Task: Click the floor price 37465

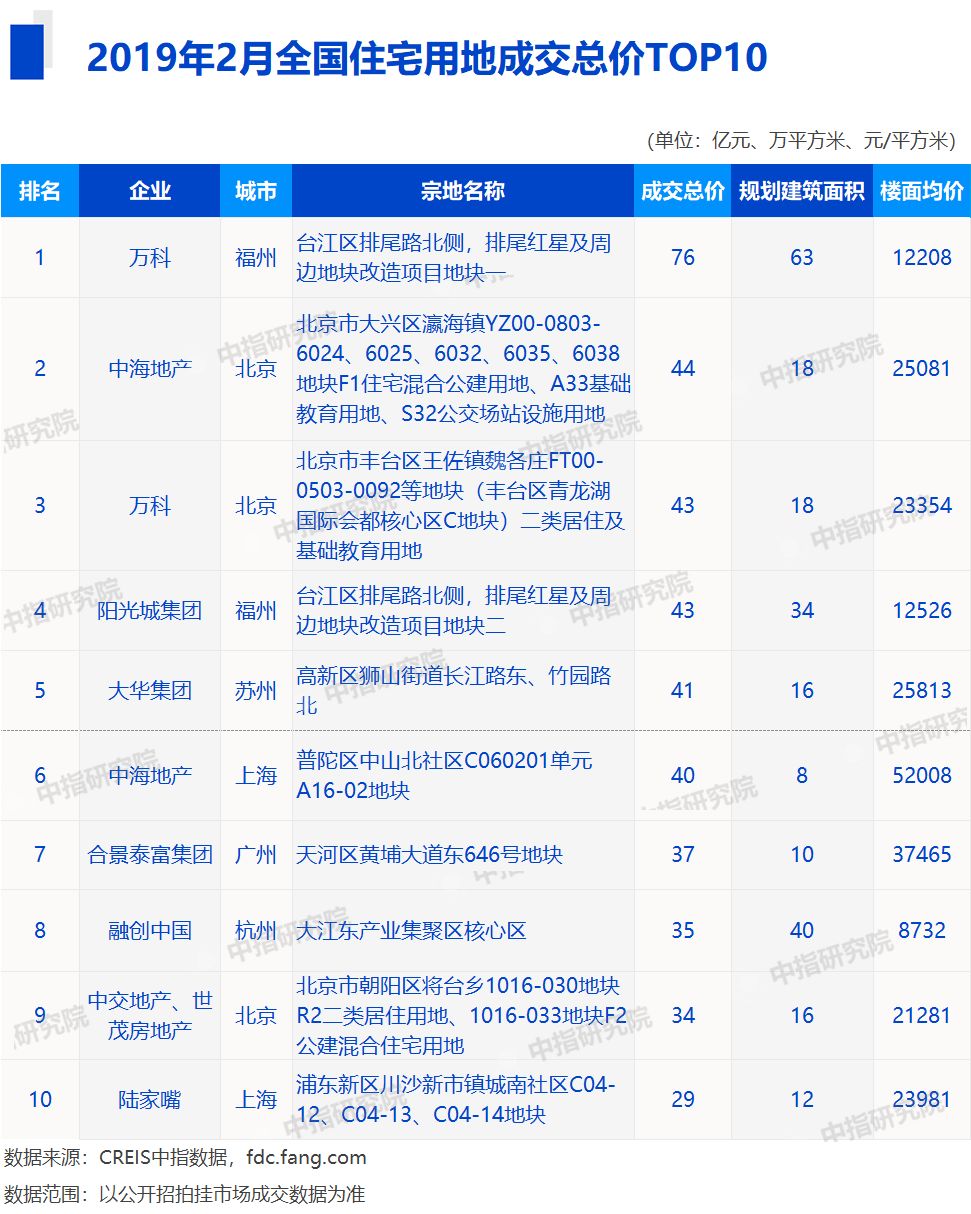Action: [x=922, y=855]
